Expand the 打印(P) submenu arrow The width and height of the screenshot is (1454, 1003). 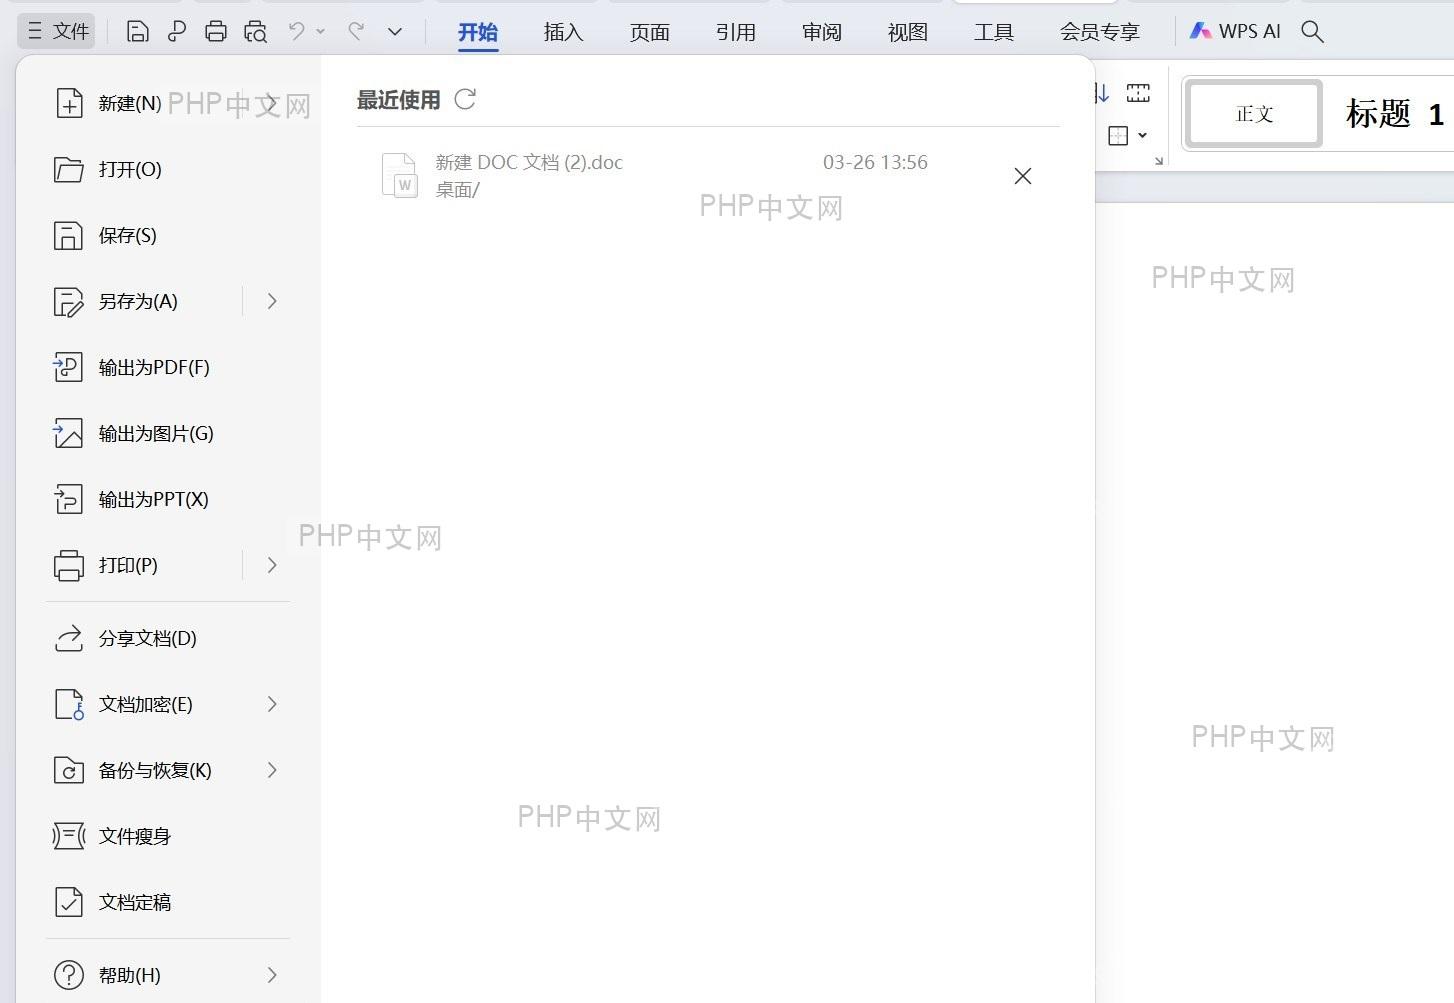(x=272, y=565)
